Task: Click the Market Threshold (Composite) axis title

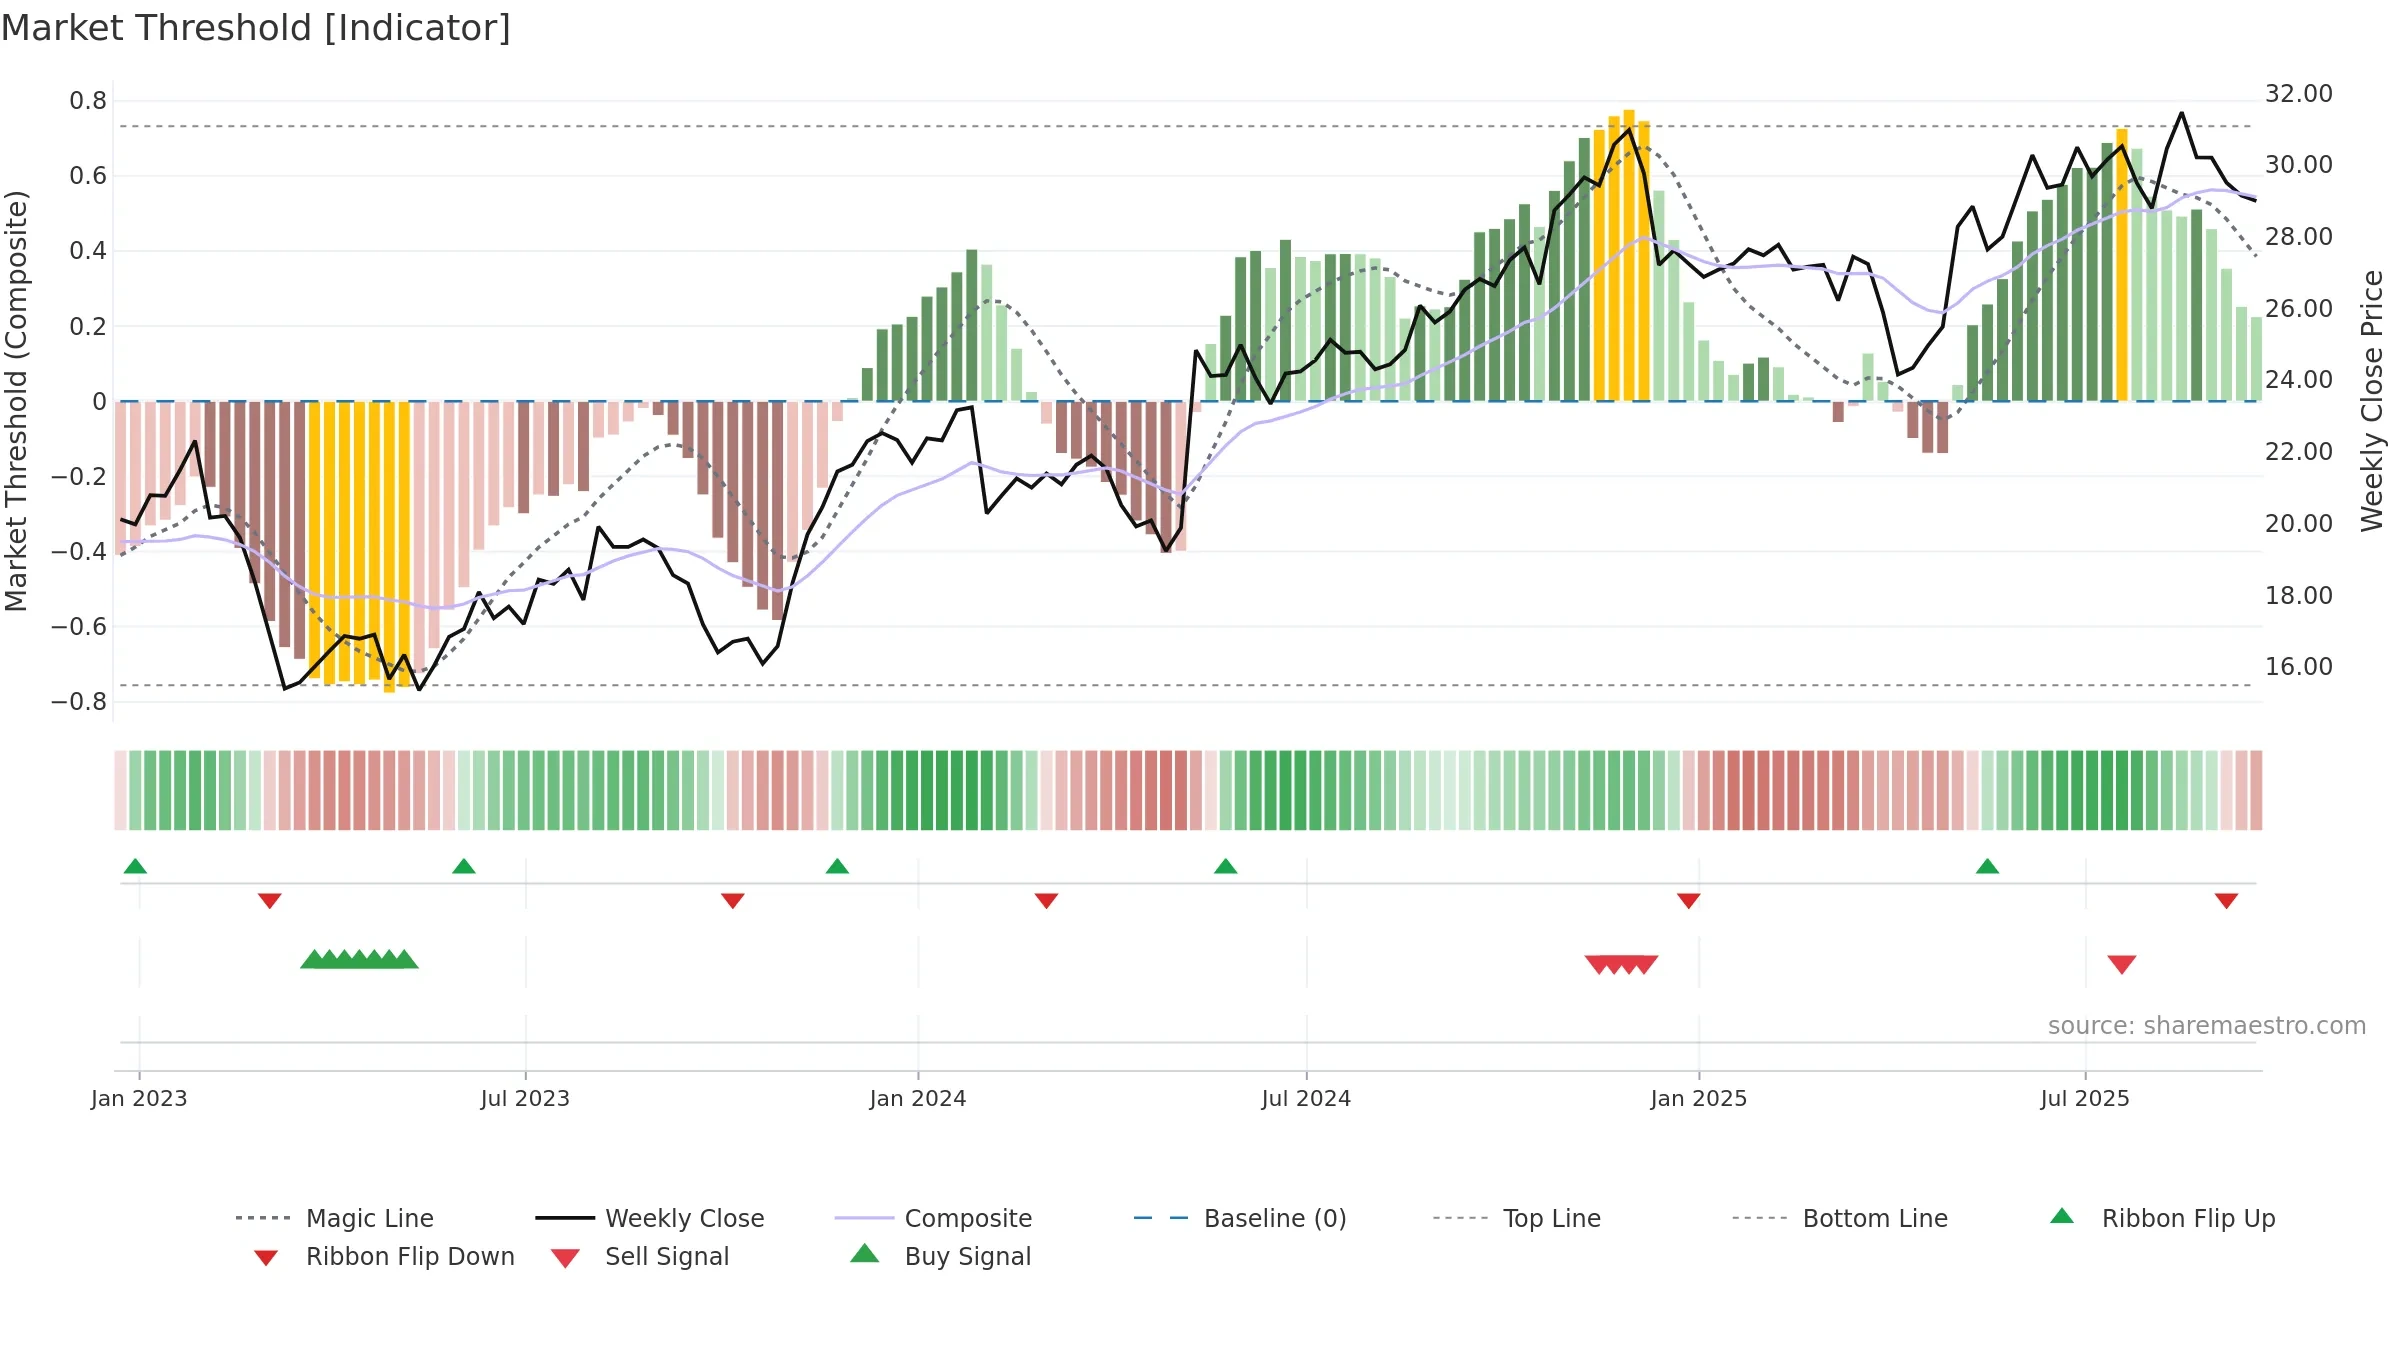Action: click(x=16, y=401)
